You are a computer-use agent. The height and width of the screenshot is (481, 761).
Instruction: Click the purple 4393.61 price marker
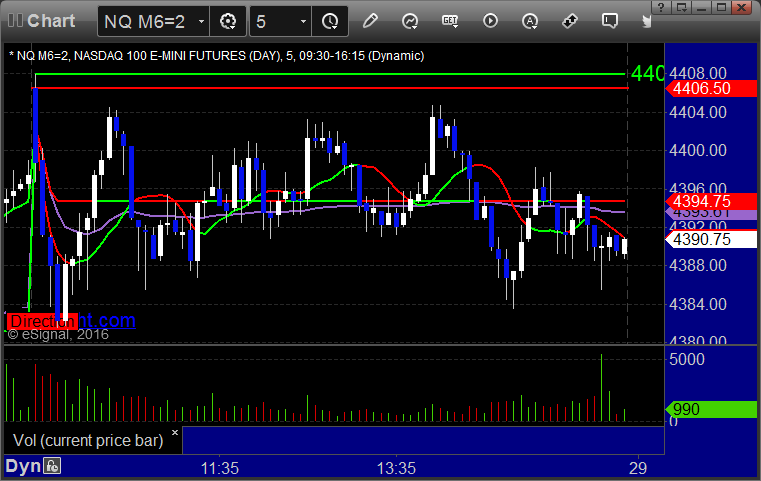click(x=711, y=214)
